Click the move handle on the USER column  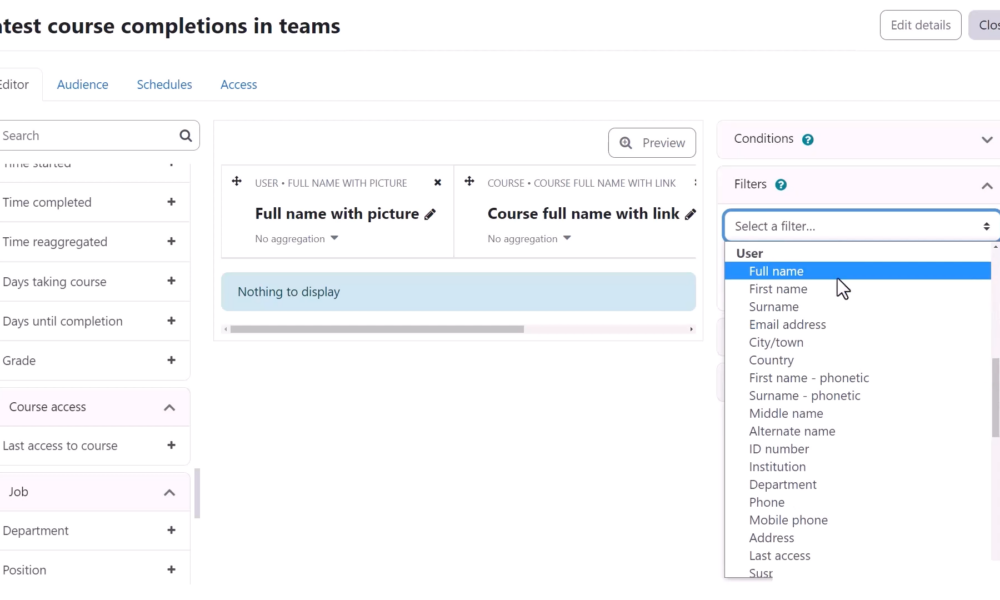(x=236, y=182)
